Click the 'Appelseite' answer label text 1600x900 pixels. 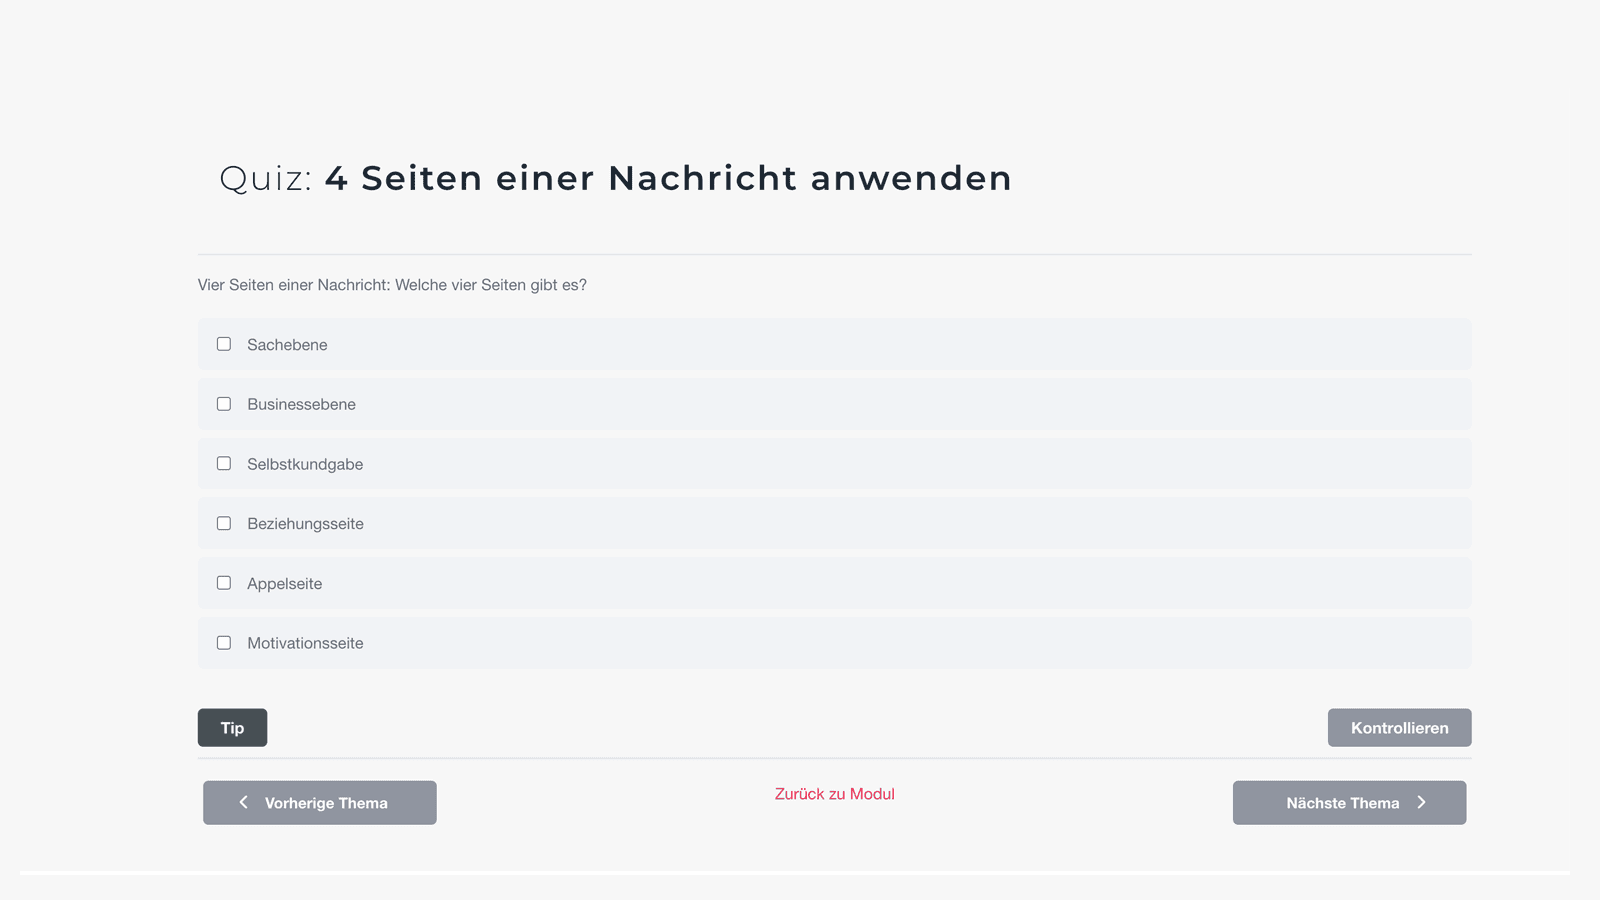pos(284,584)
